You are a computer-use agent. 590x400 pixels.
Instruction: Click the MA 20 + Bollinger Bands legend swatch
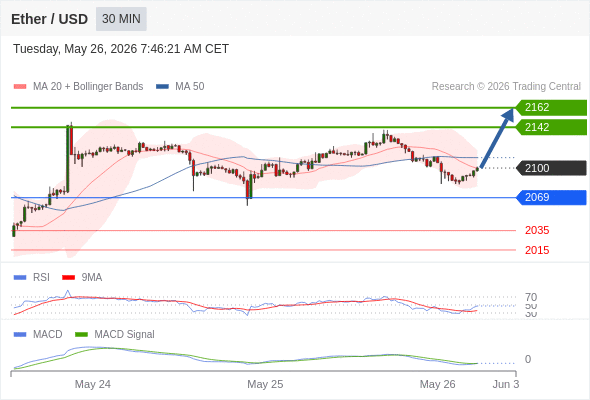click(20, 87)
